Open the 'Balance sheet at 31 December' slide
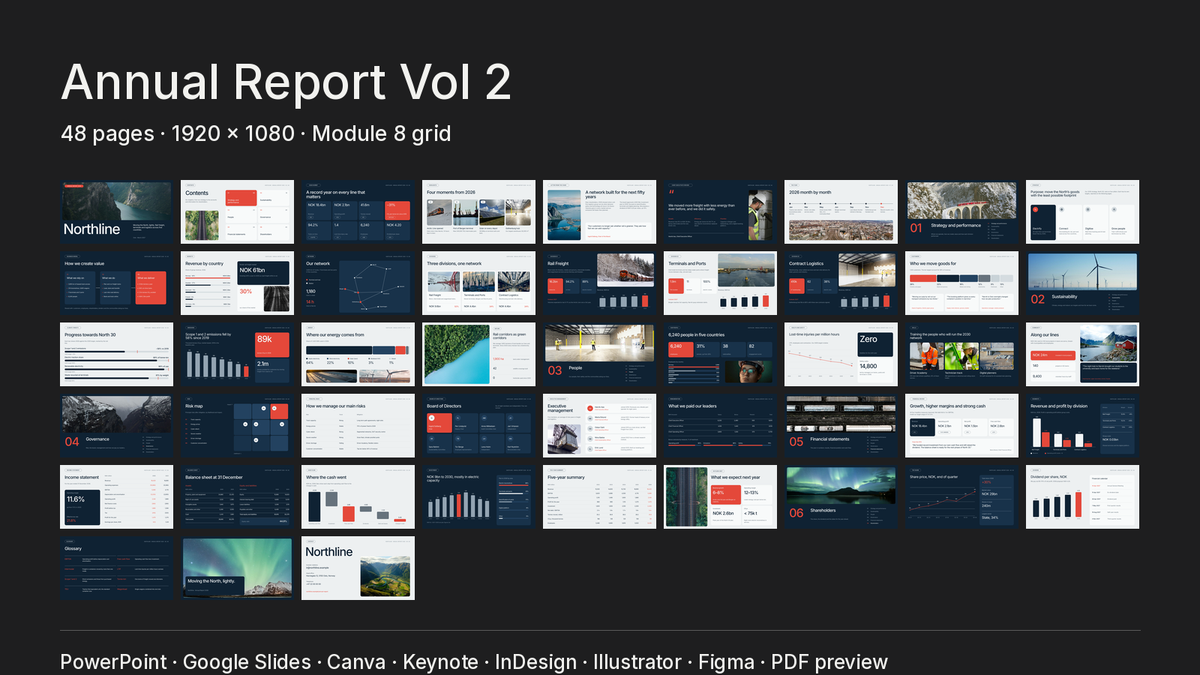 (x=237, y=497)
